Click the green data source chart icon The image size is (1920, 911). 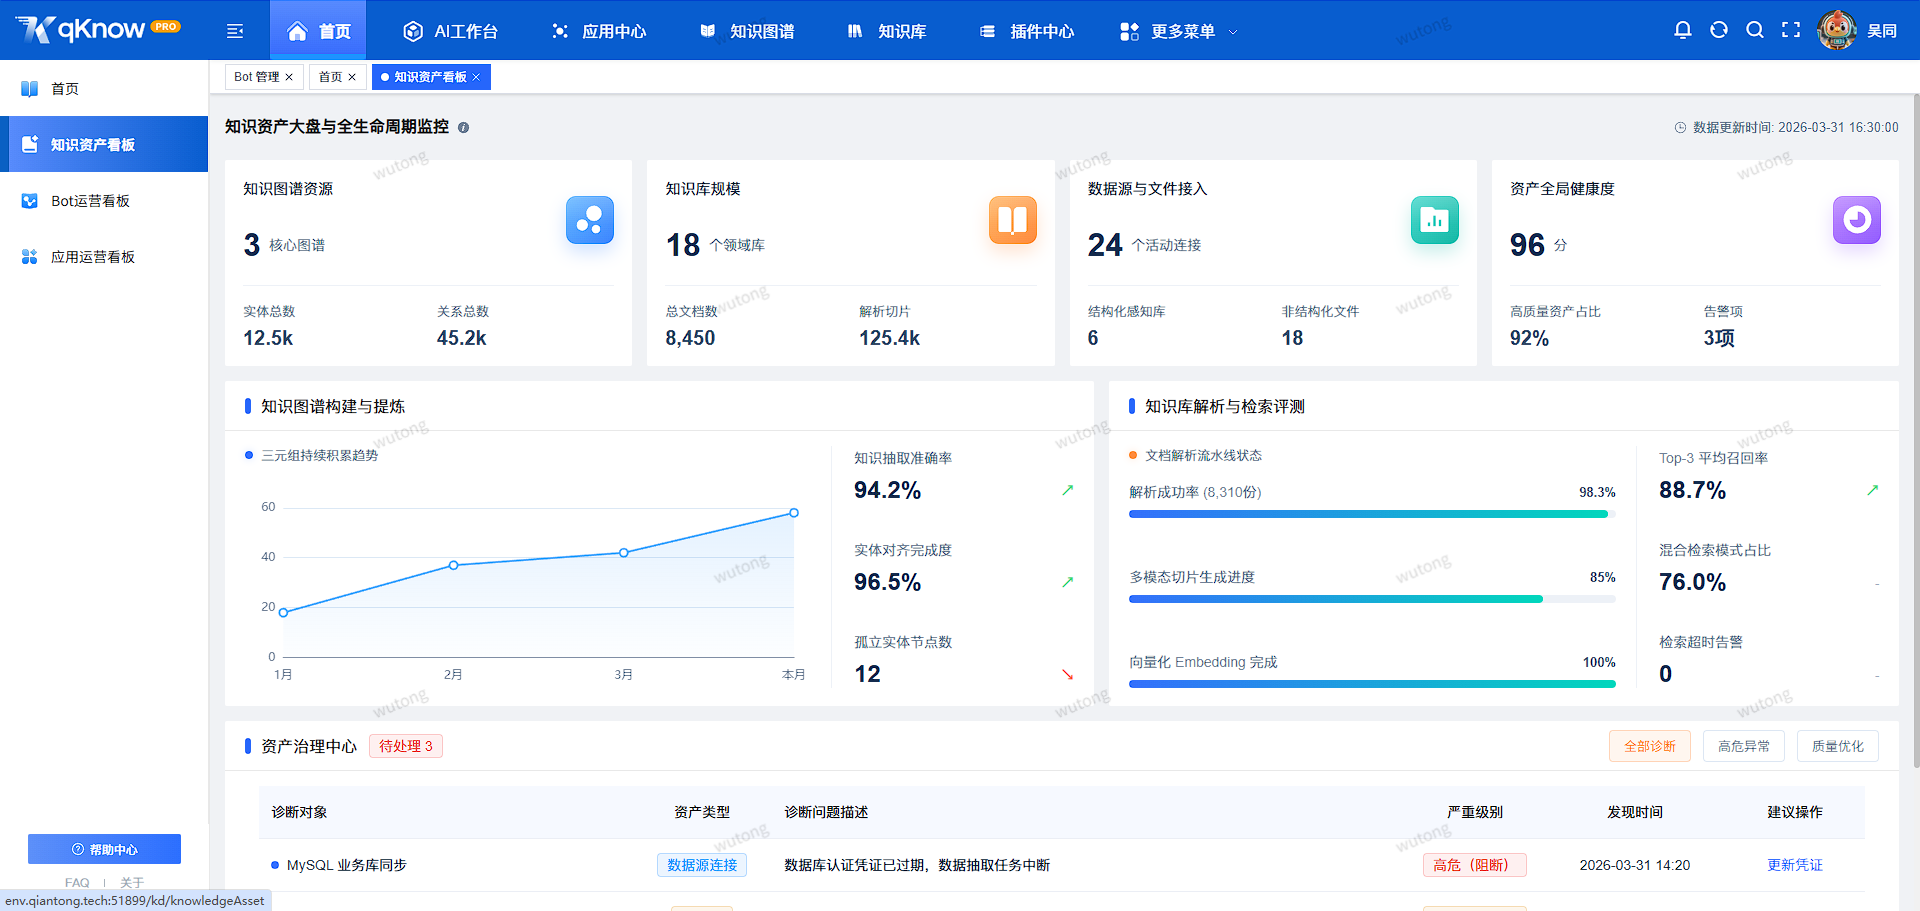(1434, 219)
